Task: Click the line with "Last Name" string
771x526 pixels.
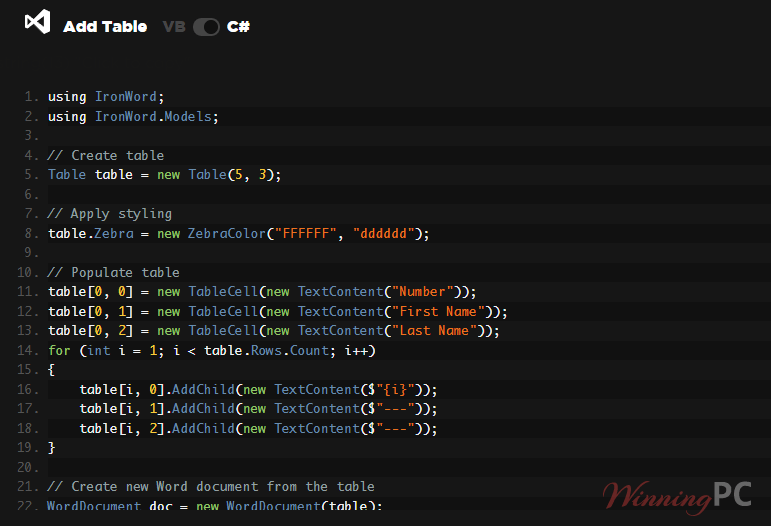Action: [x=274, y=331]
